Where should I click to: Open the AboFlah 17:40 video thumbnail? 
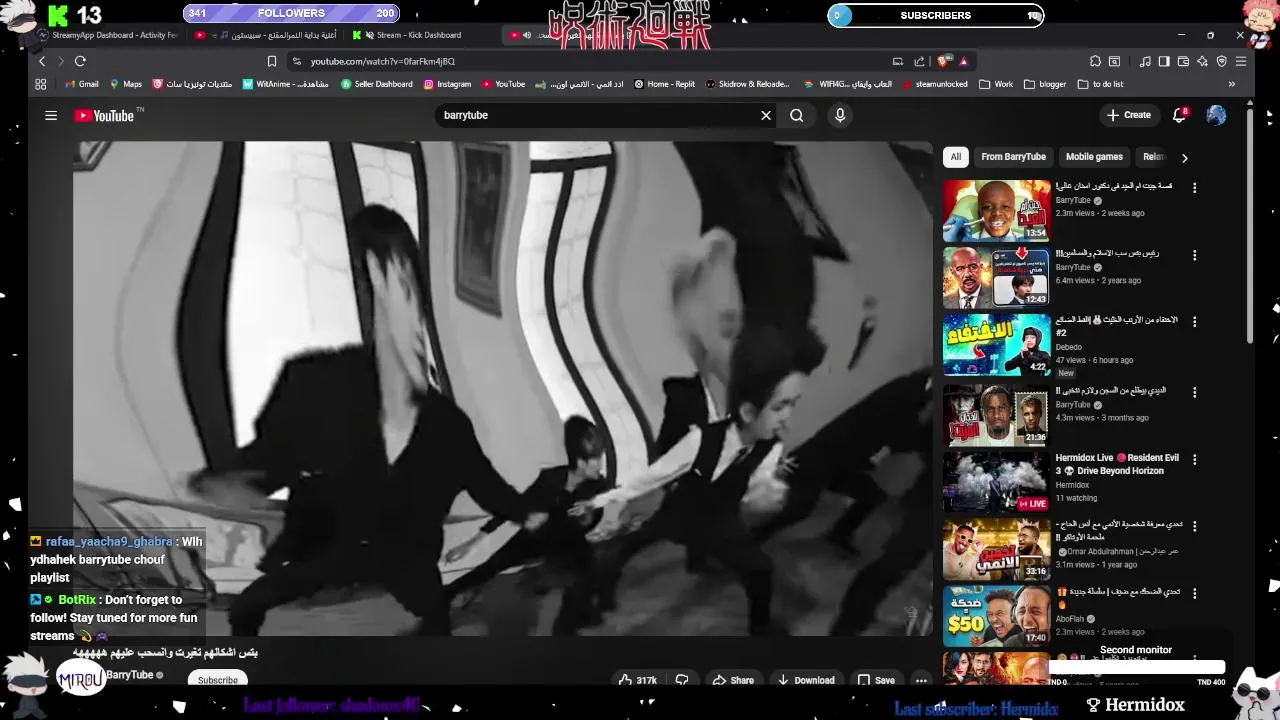[997, 616]
